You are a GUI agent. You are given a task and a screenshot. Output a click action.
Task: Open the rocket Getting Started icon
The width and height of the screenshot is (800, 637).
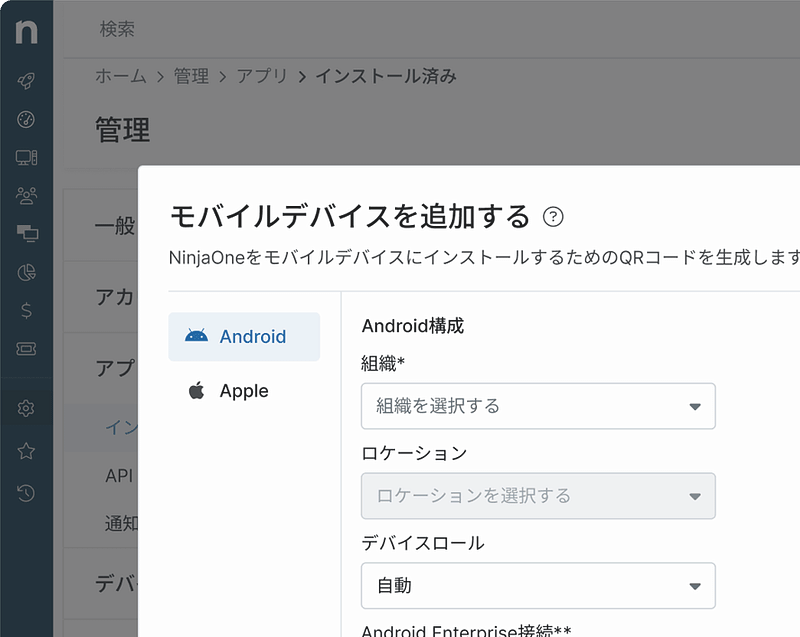26,81
